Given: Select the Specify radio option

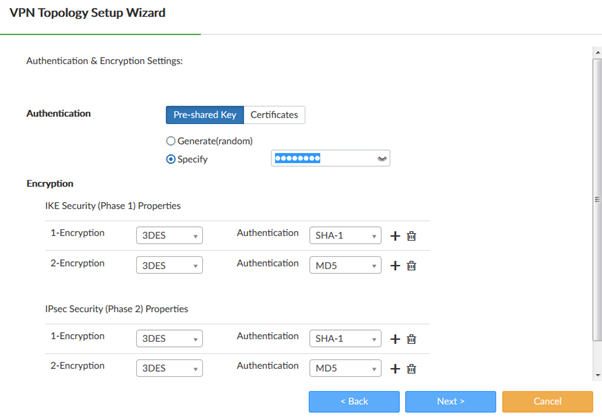Looking at the screenshot, I should click(x=171, y=159).
